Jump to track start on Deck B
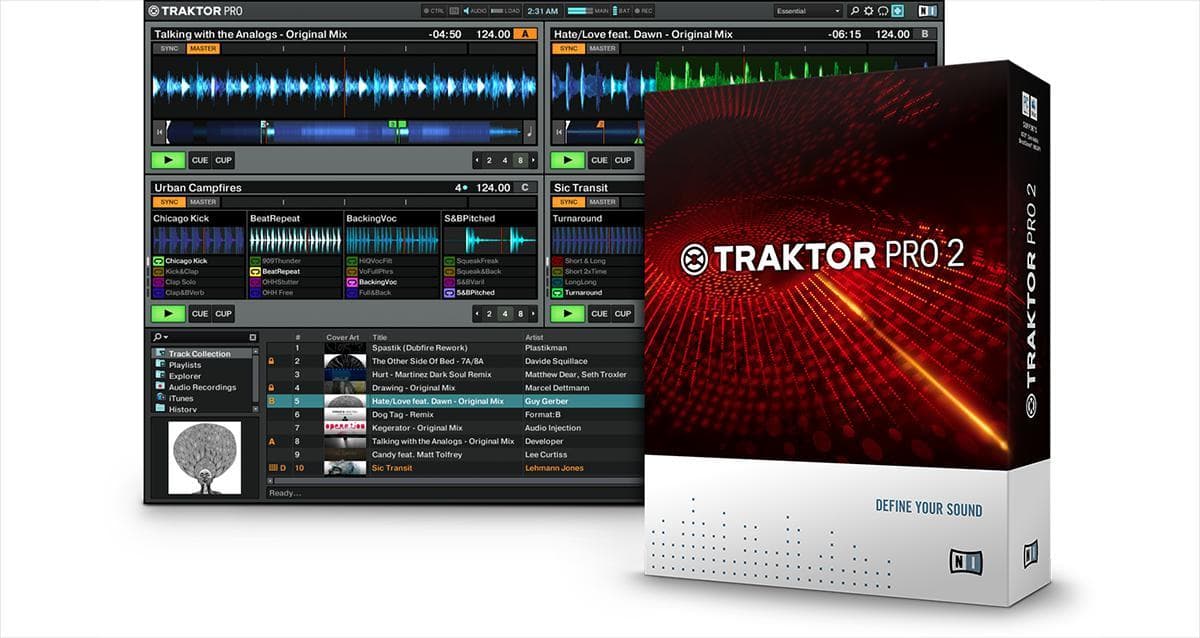This screenshot has width=1200, height=638. [560, 130]
